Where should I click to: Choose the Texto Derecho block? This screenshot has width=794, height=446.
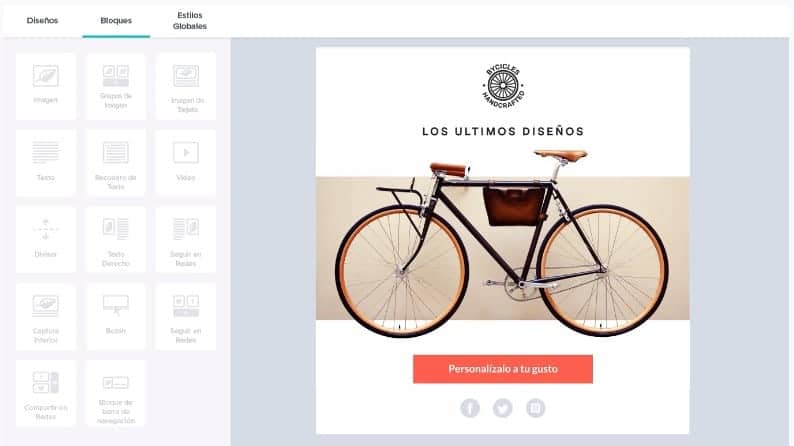[115, 239]
